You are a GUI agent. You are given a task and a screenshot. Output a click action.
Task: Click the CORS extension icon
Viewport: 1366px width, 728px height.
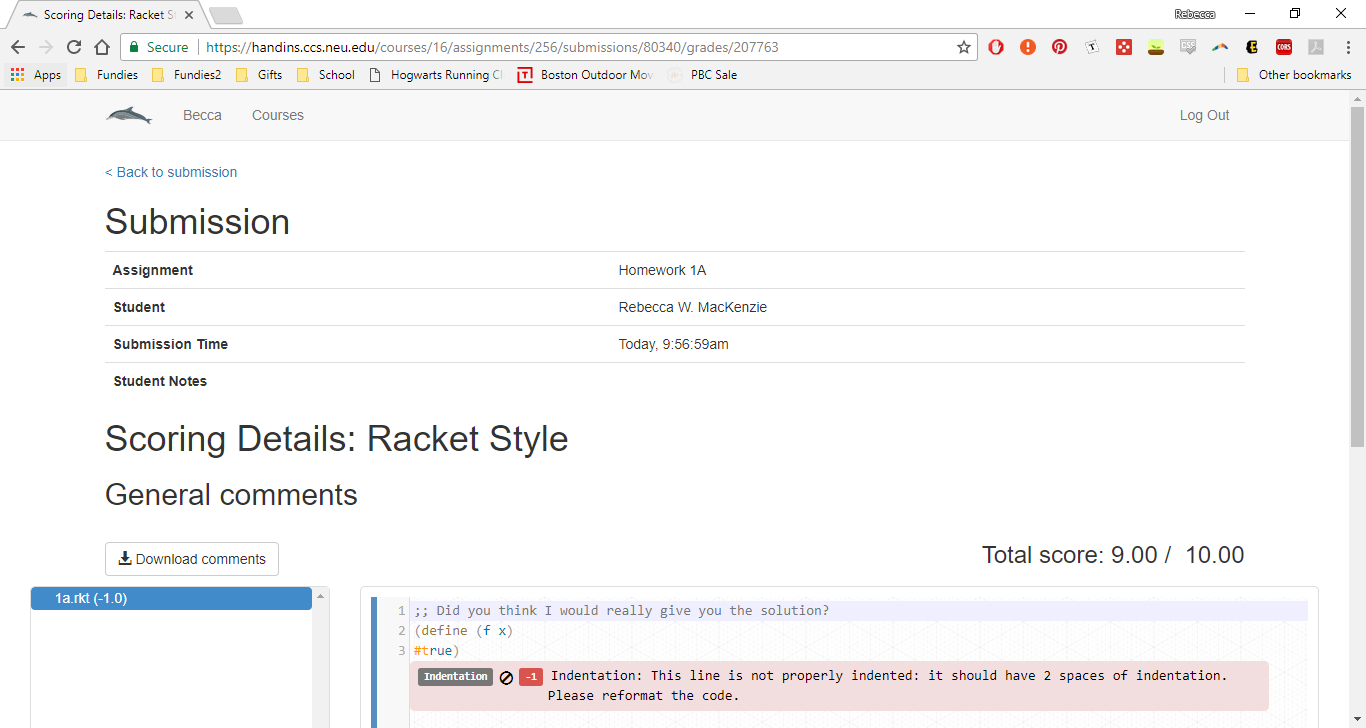point(1283,47)
